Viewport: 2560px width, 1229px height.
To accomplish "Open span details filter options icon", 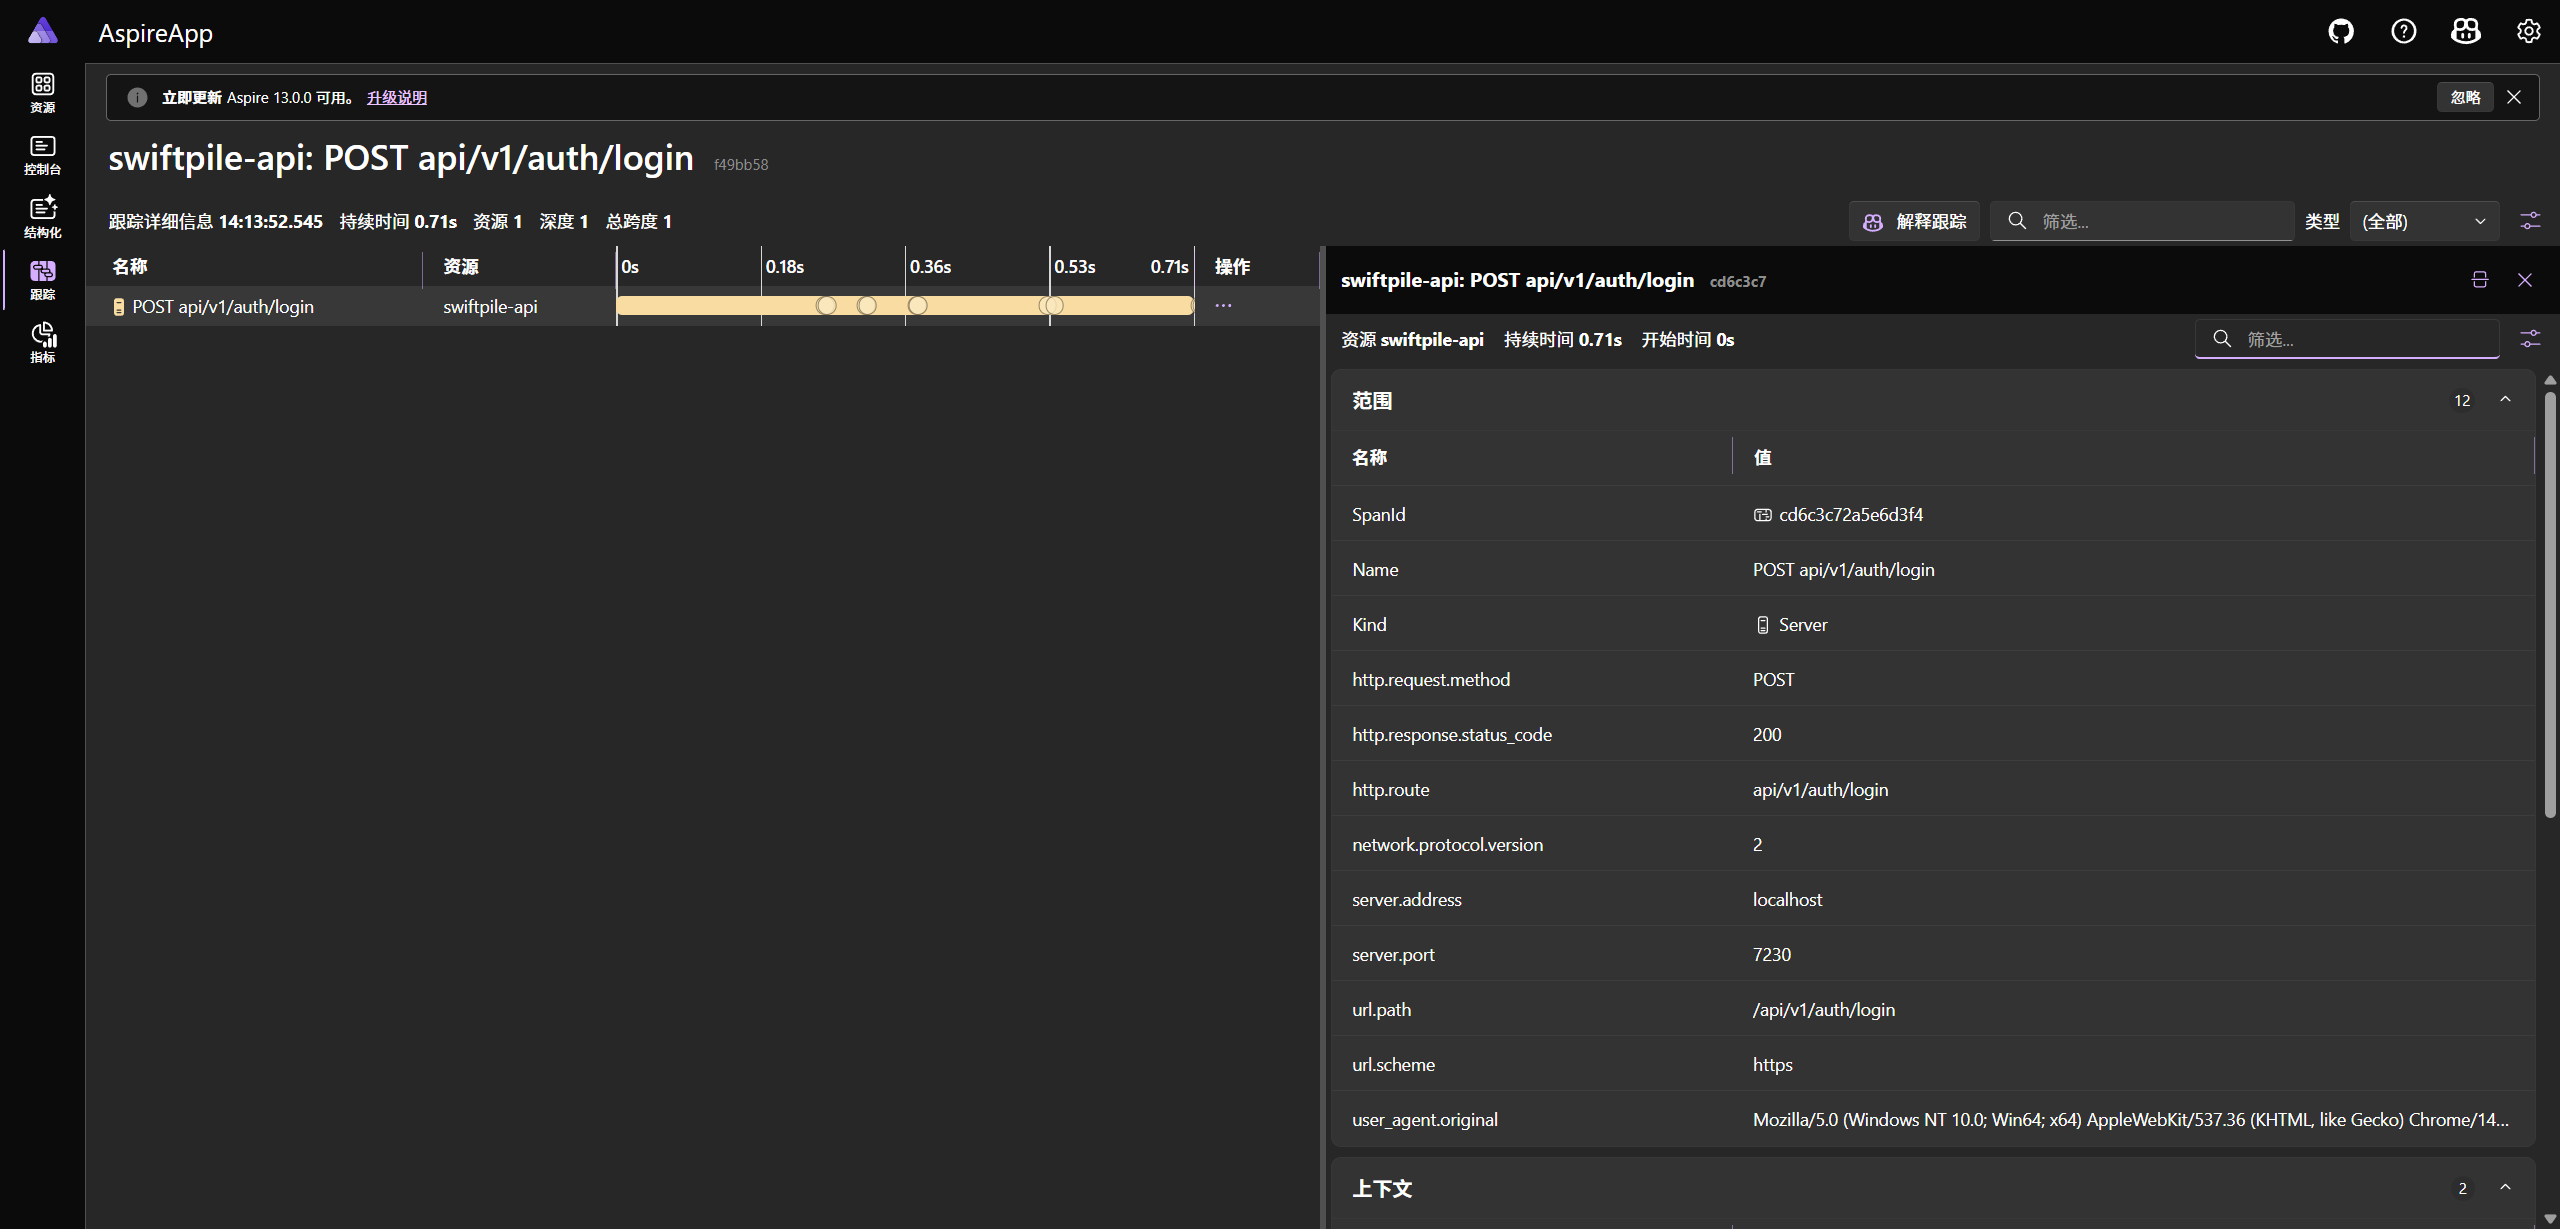I will point(2530,339).
